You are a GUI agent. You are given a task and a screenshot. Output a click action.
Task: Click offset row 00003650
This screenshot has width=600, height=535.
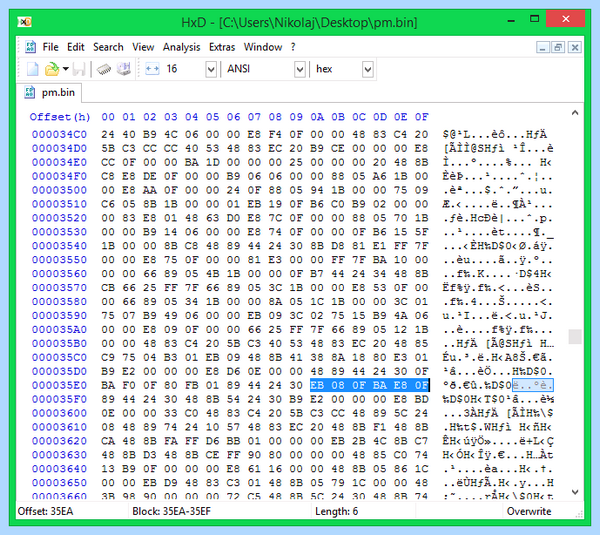(59, 483)
